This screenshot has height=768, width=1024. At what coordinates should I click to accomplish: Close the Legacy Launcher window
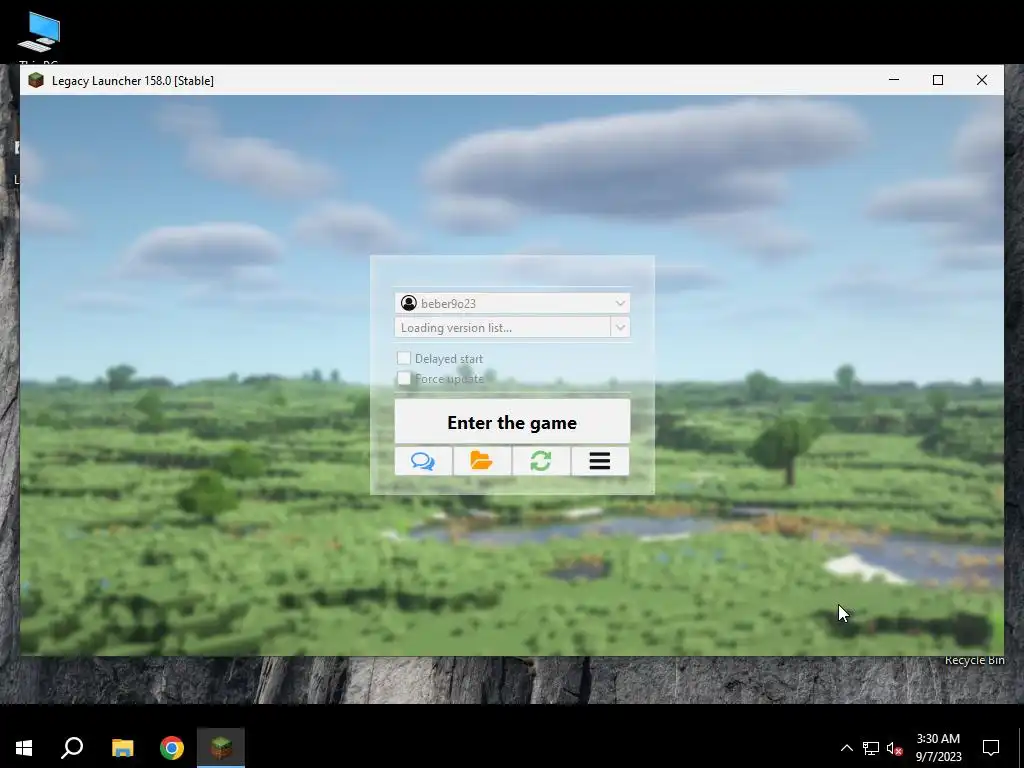[x=982, y=80]
